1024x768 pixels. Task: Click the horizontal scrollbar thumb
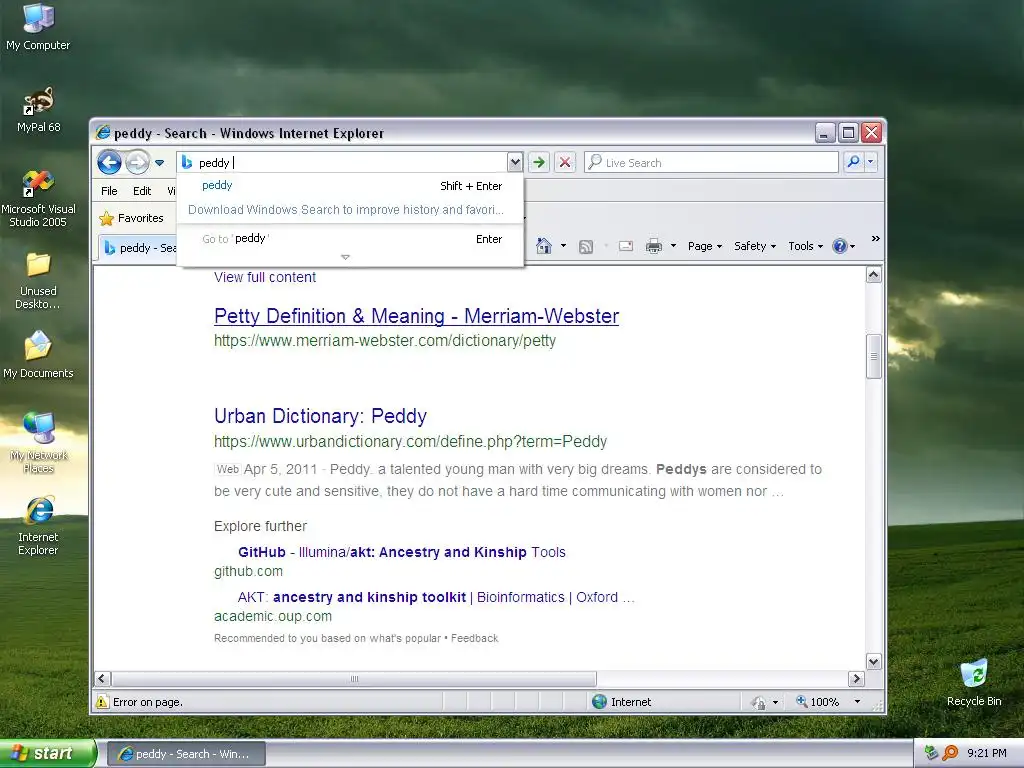[x=354, y=679]
